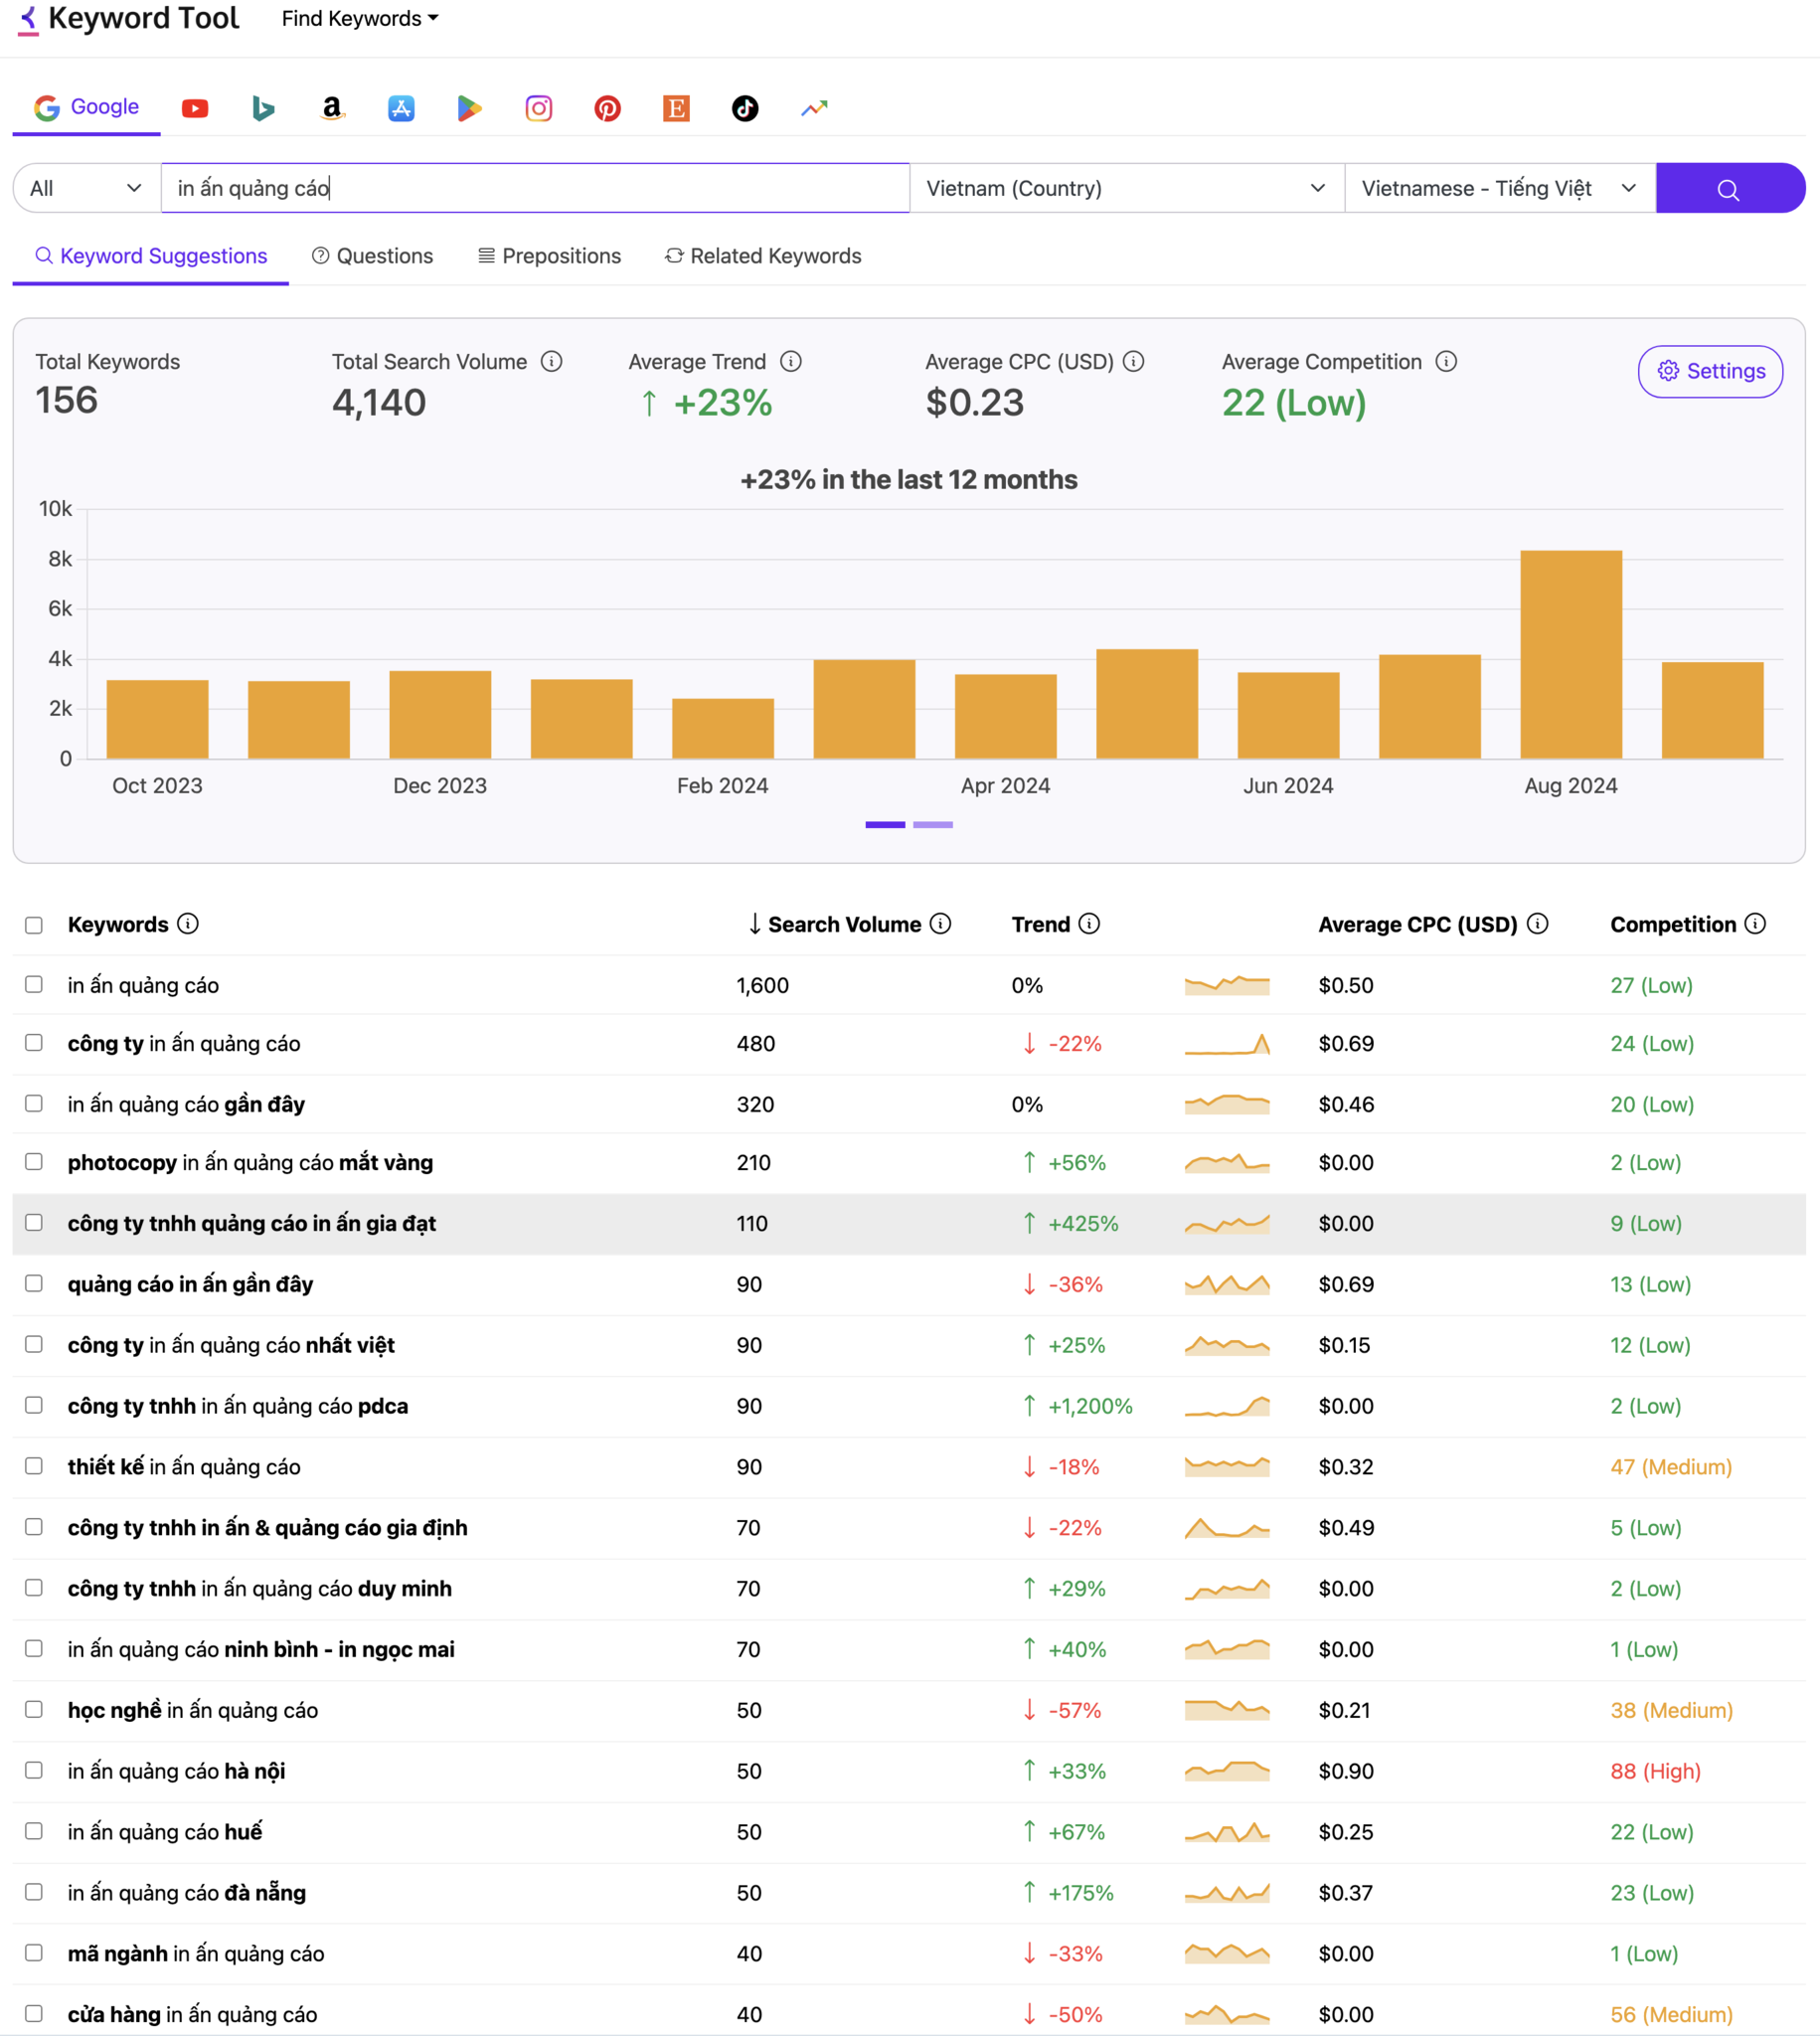1820x2036 pixels.
Task: Select the TikTok source icon
Action: 745,108
